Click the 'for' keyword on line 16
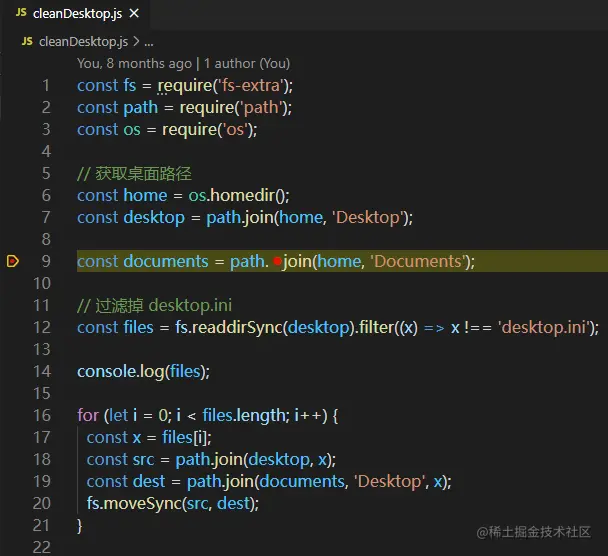Screen dimensions: 608x556 88,416
